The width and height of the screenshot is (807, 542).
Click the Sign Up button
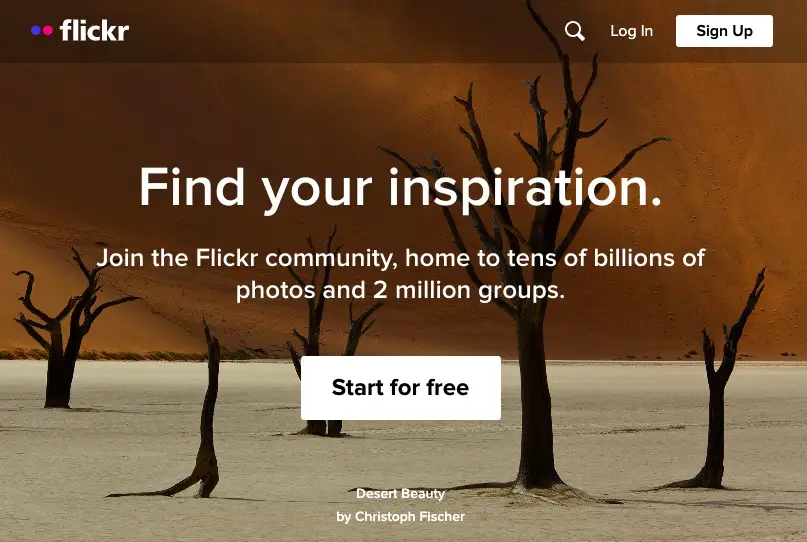point(724,31)
